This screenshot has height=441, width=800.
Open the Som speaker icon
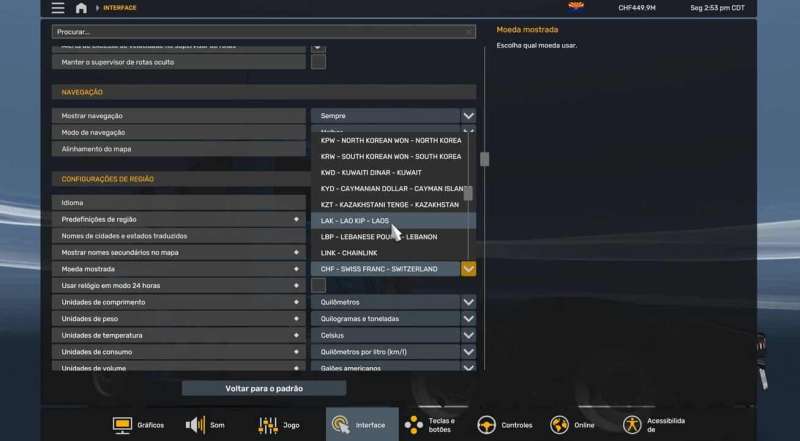tap(195, 425)
